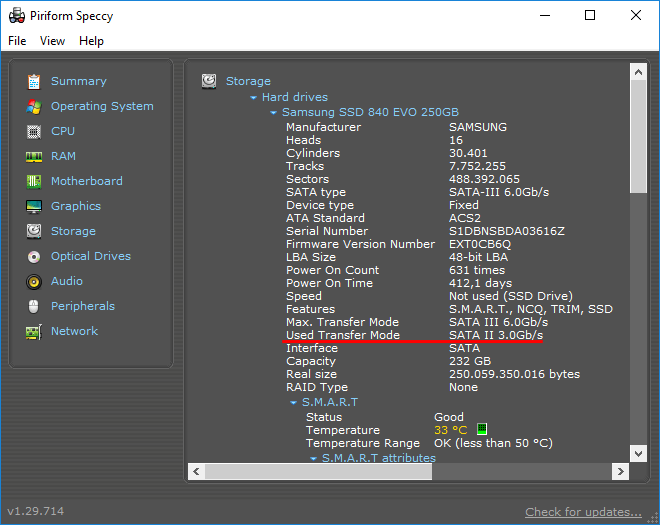Screen dimensions: 660x525
Task: Click the Network card icon
Action: coord(34,332)
